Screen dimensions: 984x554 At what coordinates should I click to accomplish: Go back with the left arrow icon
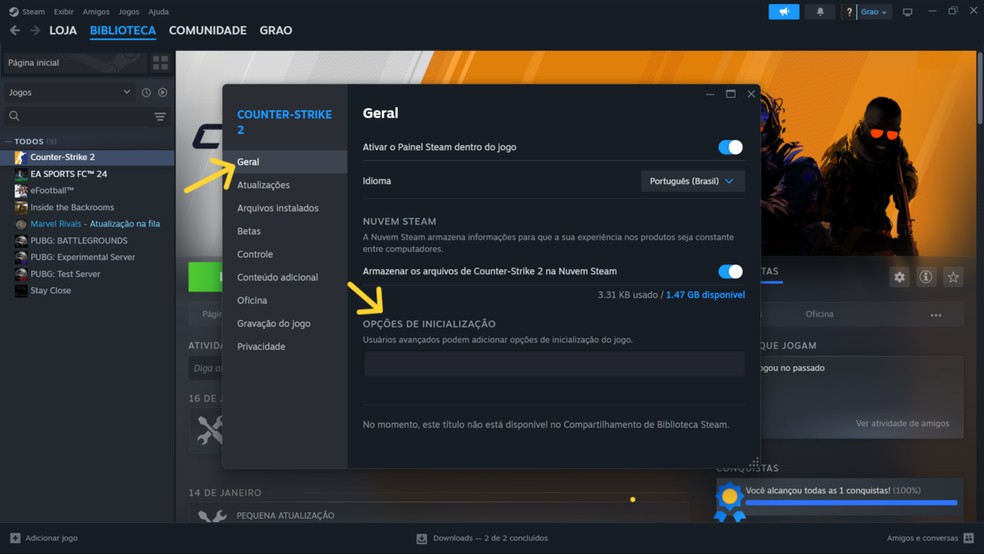click(15, 30)
